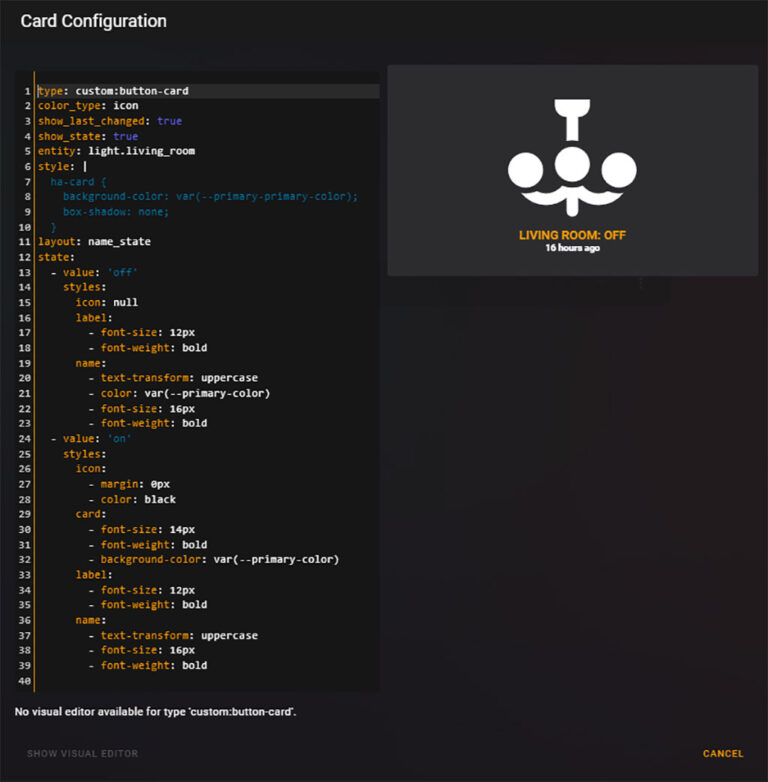The width and height of the screenshot is (768, 782).
Task: Place cursor on 'custom:button-card' type line
Action: pos(131,91)
